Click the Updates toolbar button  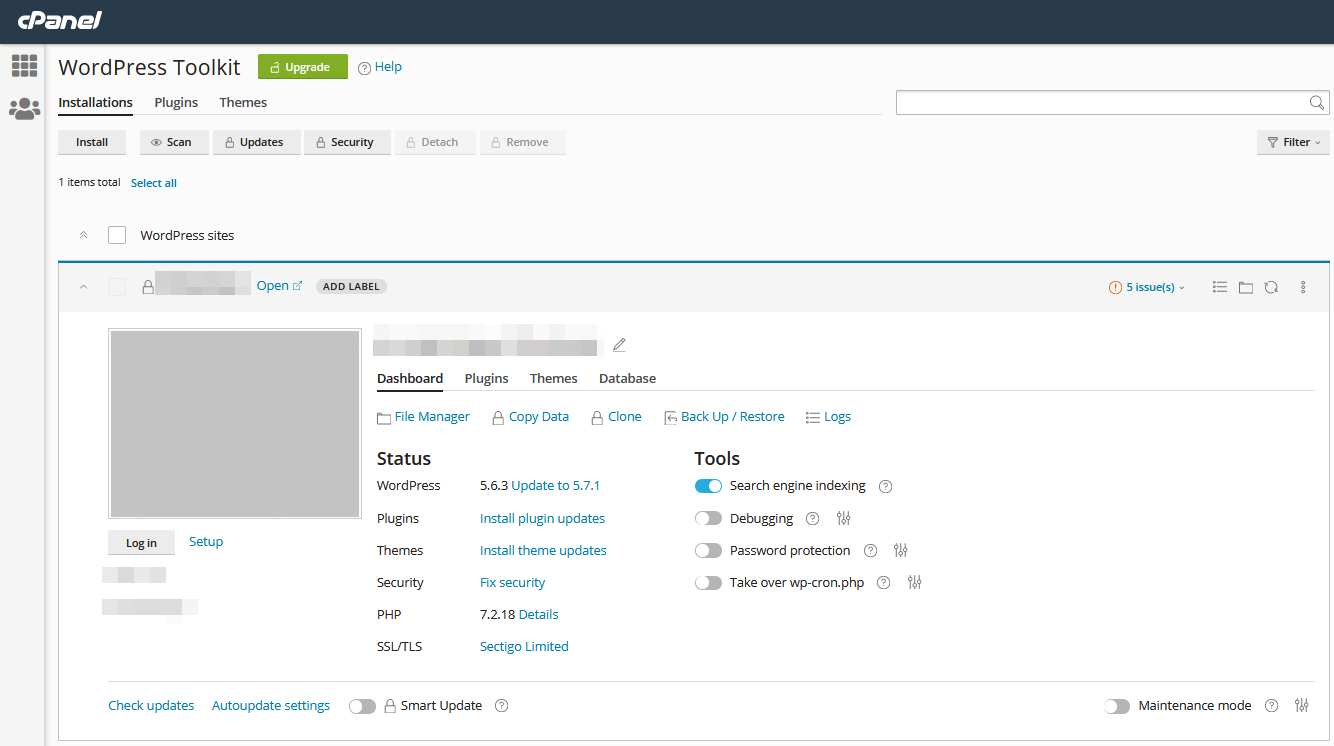(257, 142)
